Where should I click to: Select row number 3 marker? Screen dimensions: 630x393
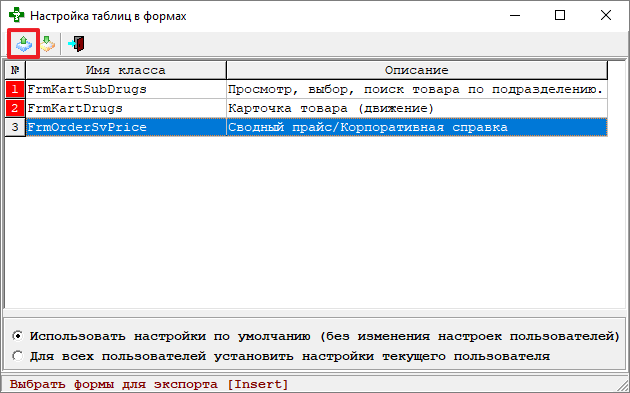[15, 127]
